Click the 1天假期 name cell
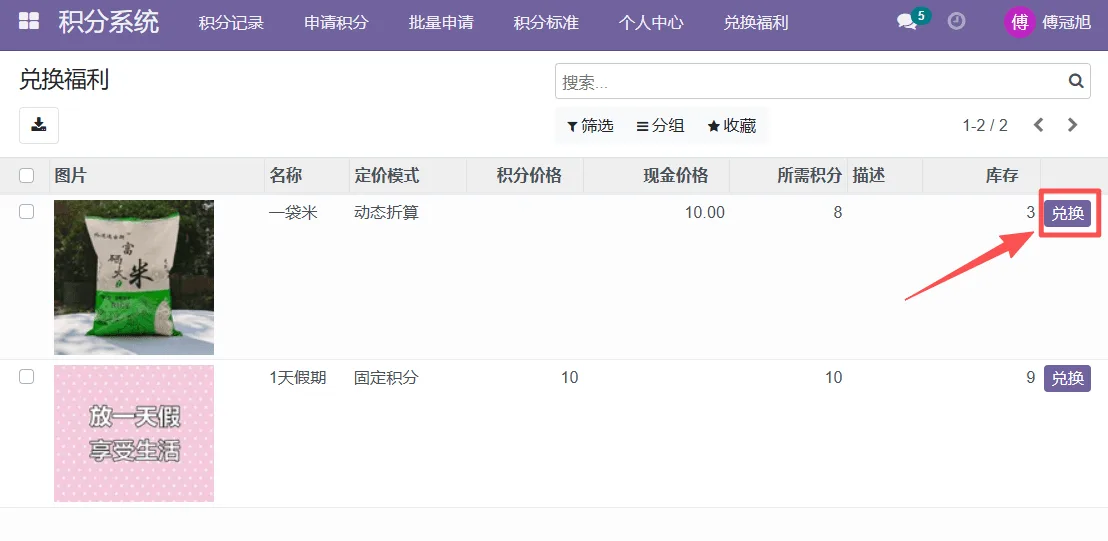The image size is (1108, 541). tap(297, 378)
